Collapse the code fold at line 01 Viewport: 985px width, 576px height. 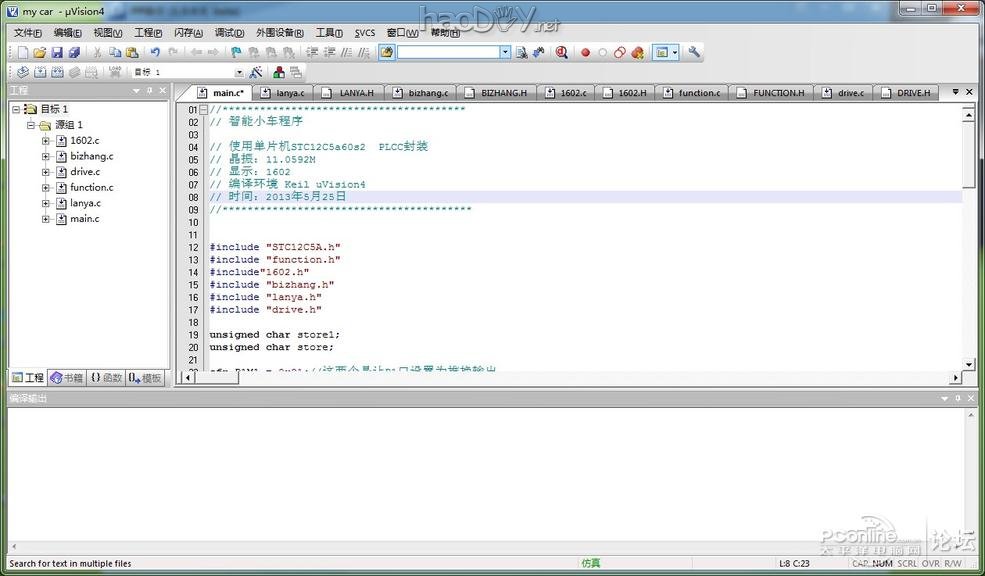pos(204,109)
